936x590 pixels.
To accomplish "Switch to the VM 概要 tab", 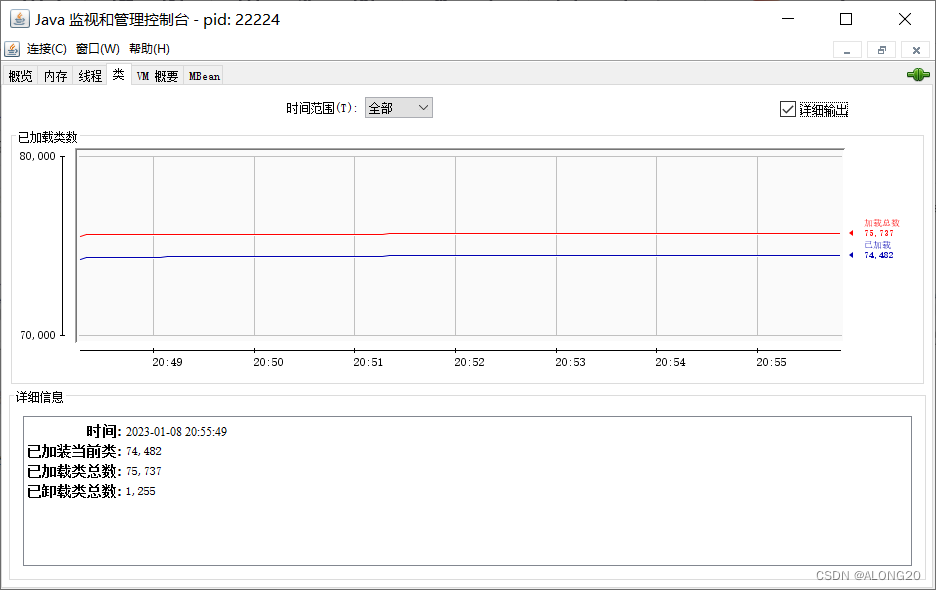I will click(158, 76).
